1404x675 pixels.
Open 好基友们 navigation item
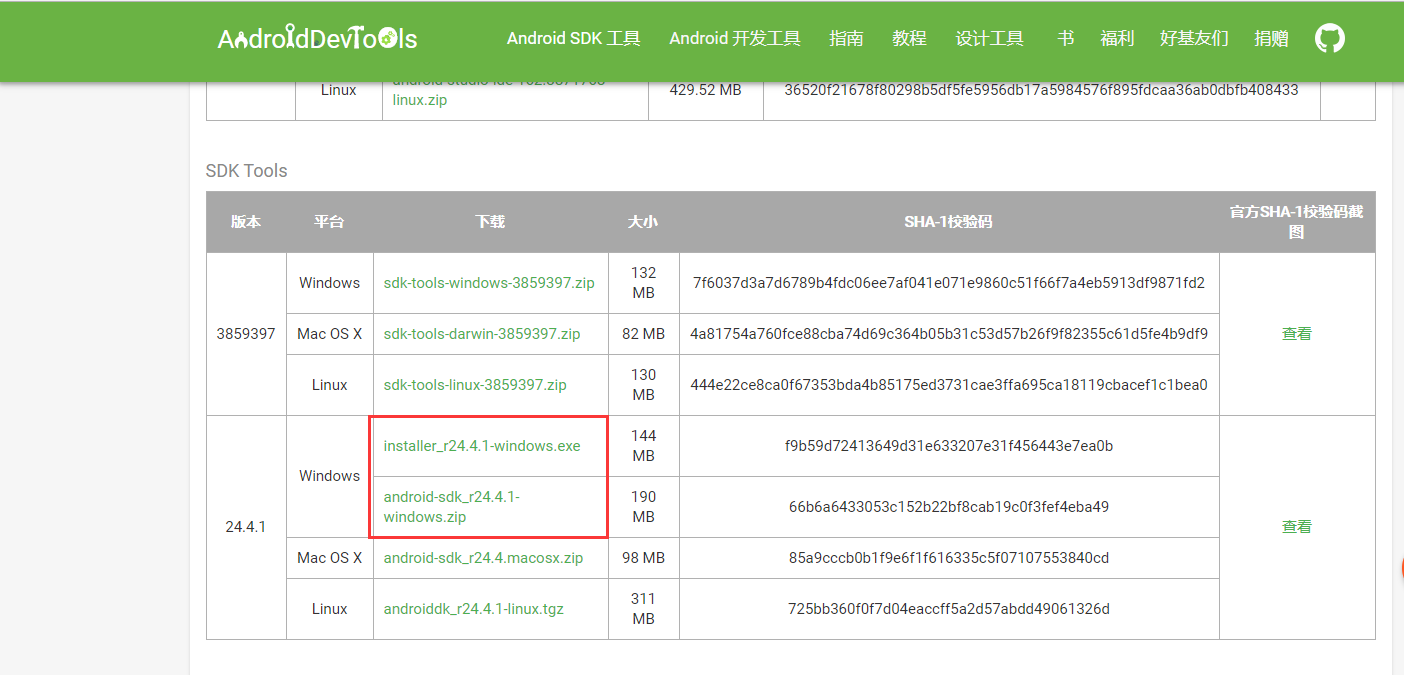[x=1194, y=39]
